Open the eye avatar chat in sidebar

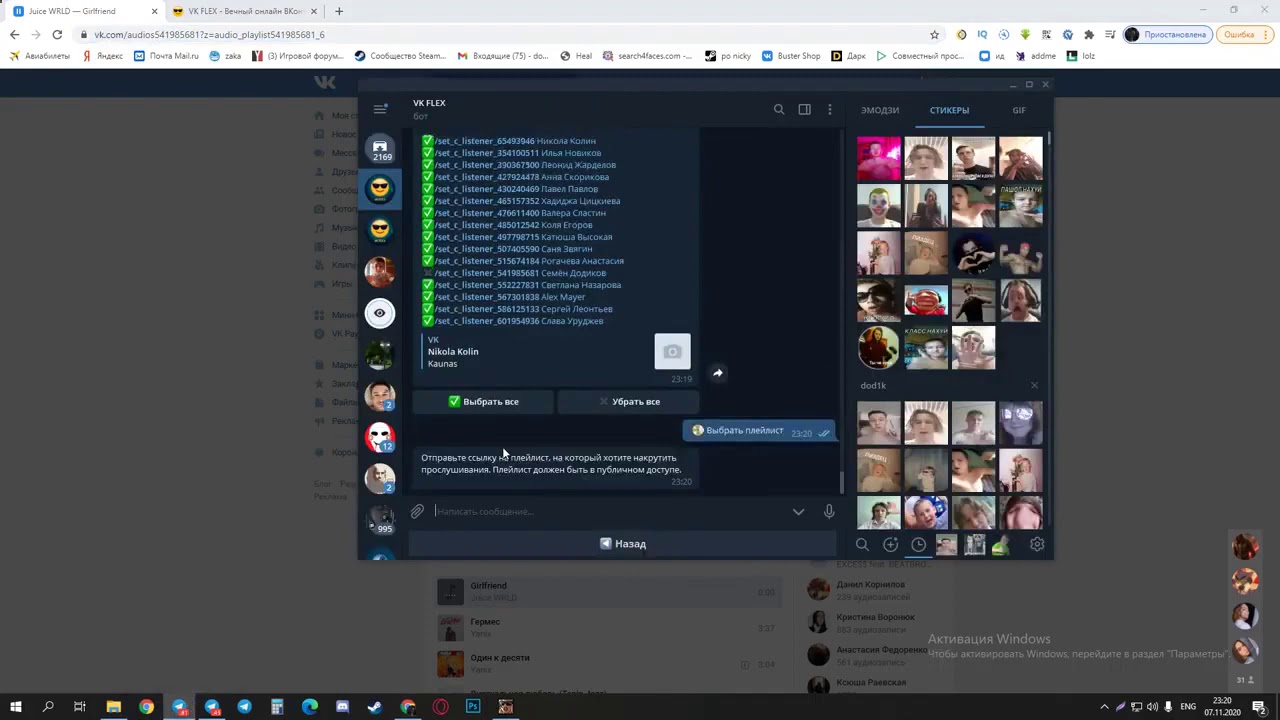click(x=380, y=313)
